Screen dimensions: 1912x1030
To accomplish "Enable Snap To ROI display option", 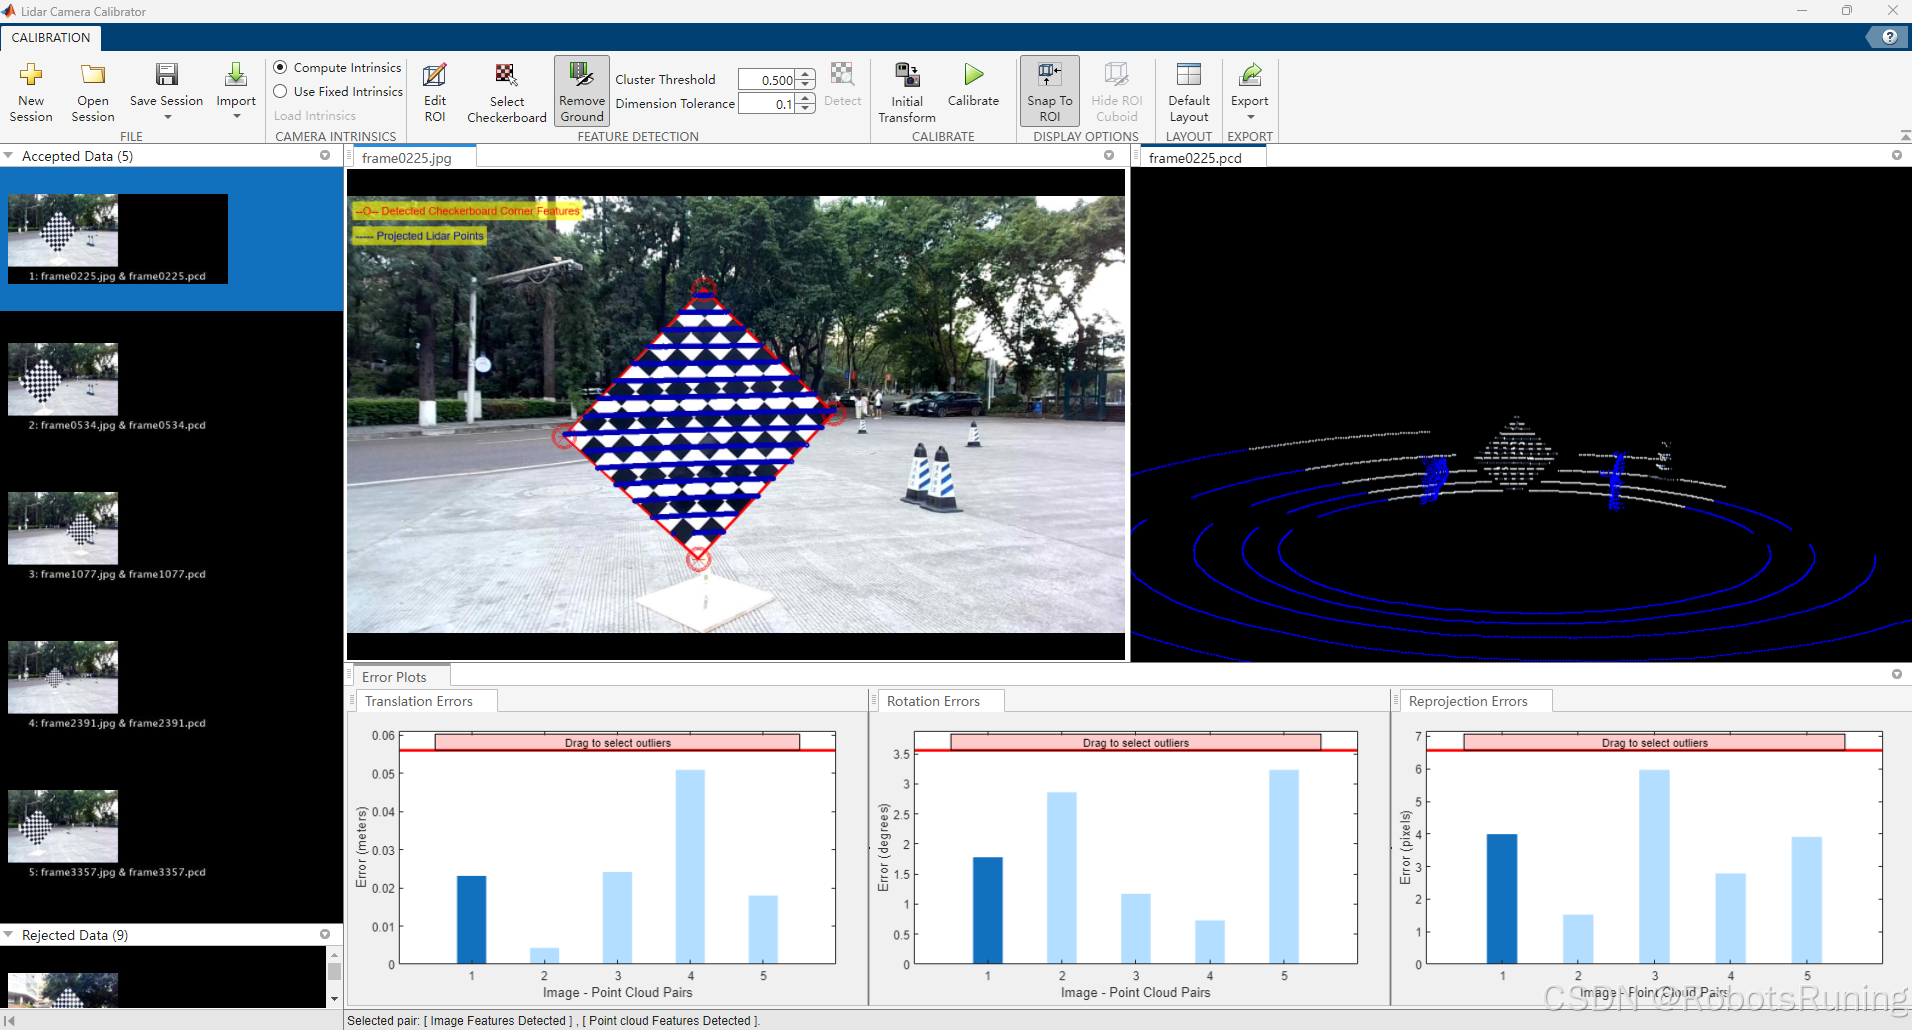I will coord(1048,90).
